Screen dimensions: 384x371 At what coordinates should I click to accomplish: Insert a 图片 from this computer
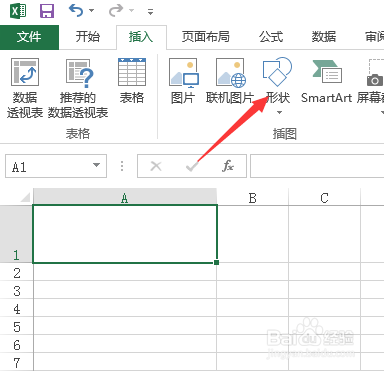tap(183, 81)
